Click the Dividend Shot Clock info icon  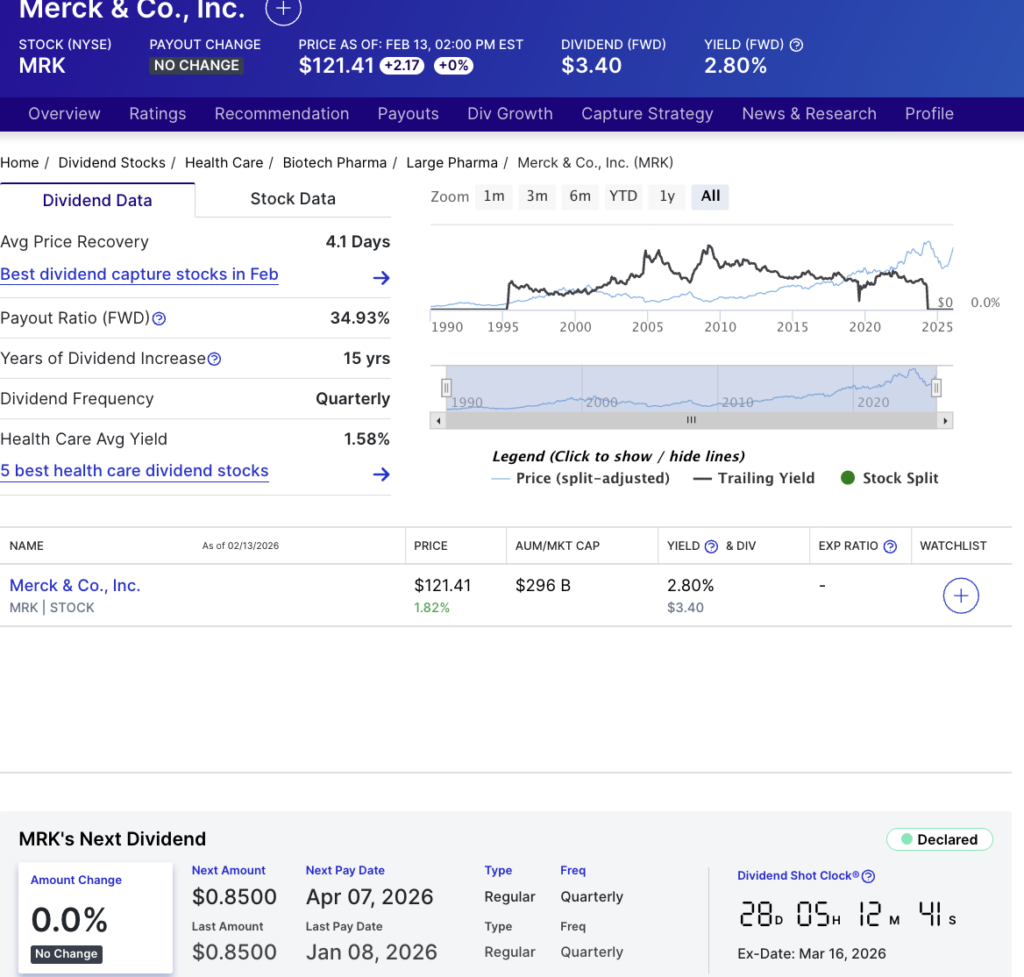point(868,876)
